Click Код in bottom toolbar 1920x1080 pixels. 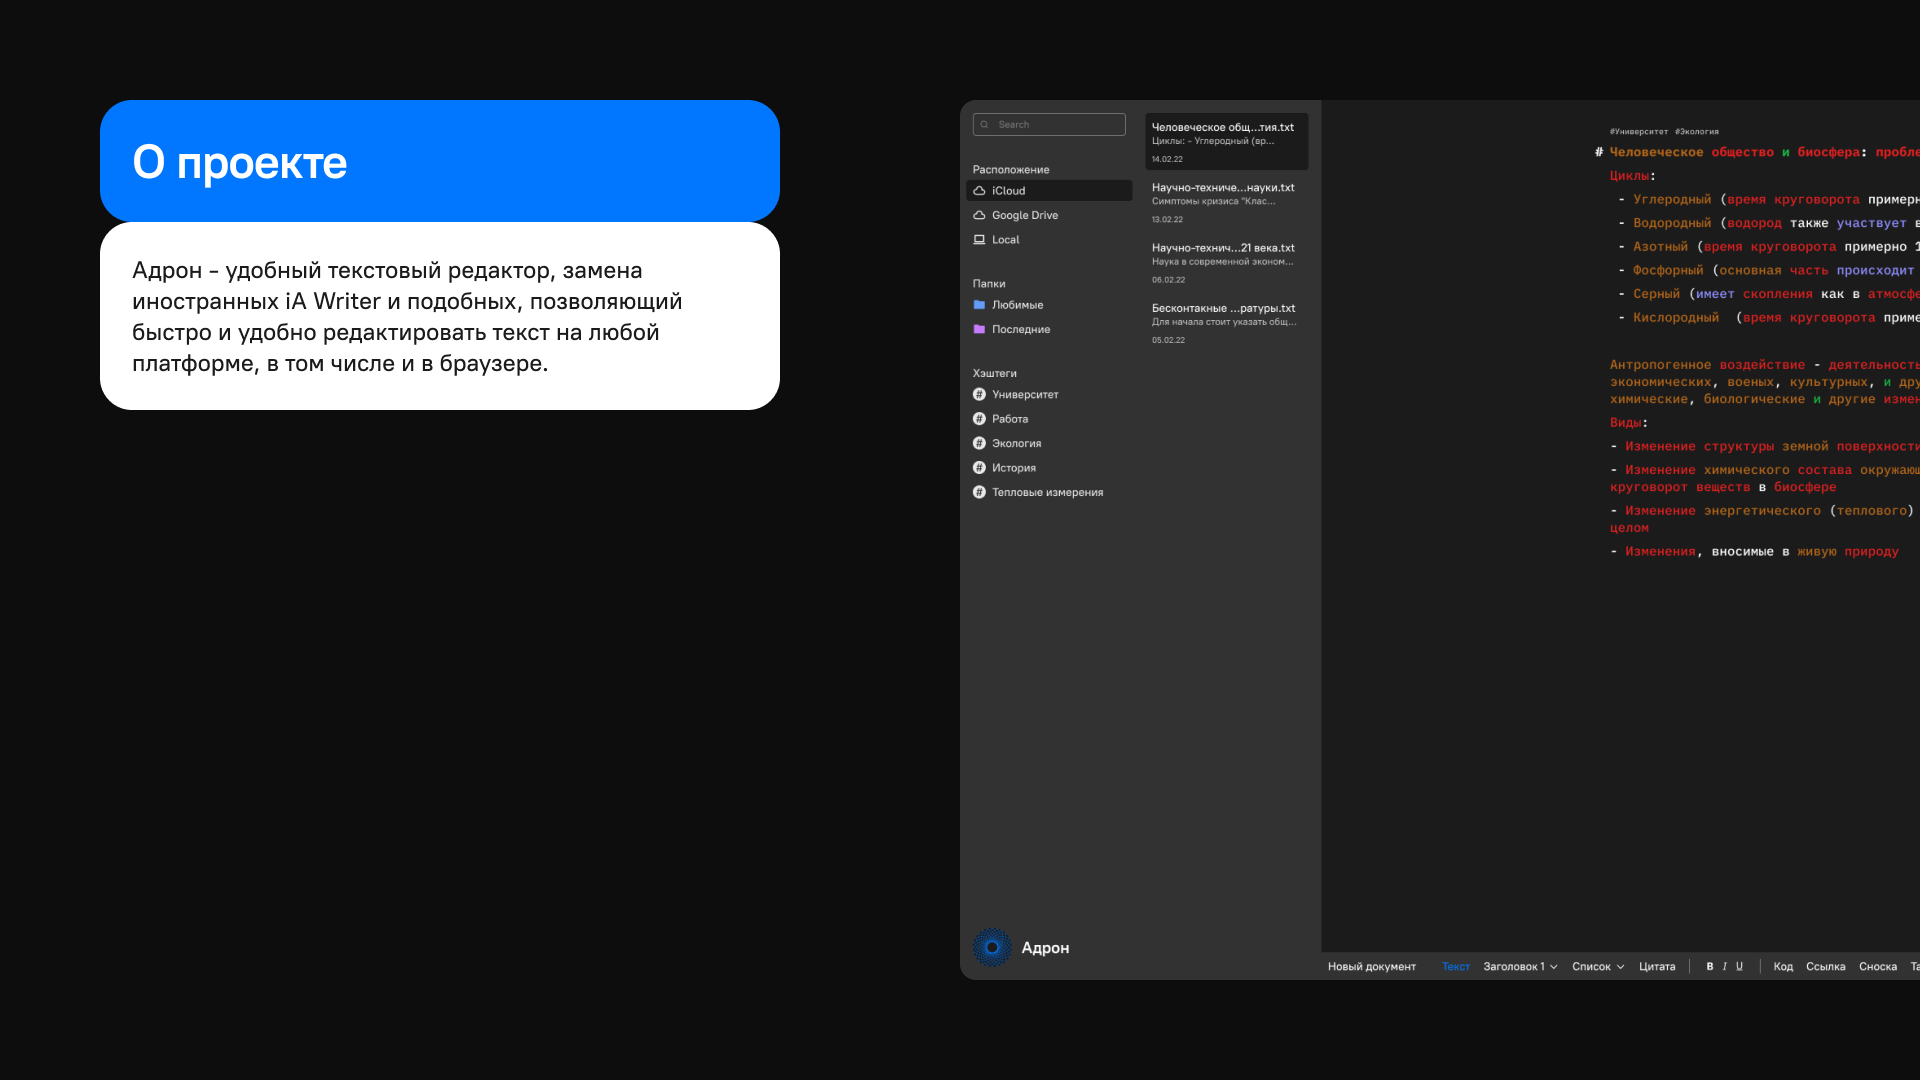click(x=1782, y=966)
